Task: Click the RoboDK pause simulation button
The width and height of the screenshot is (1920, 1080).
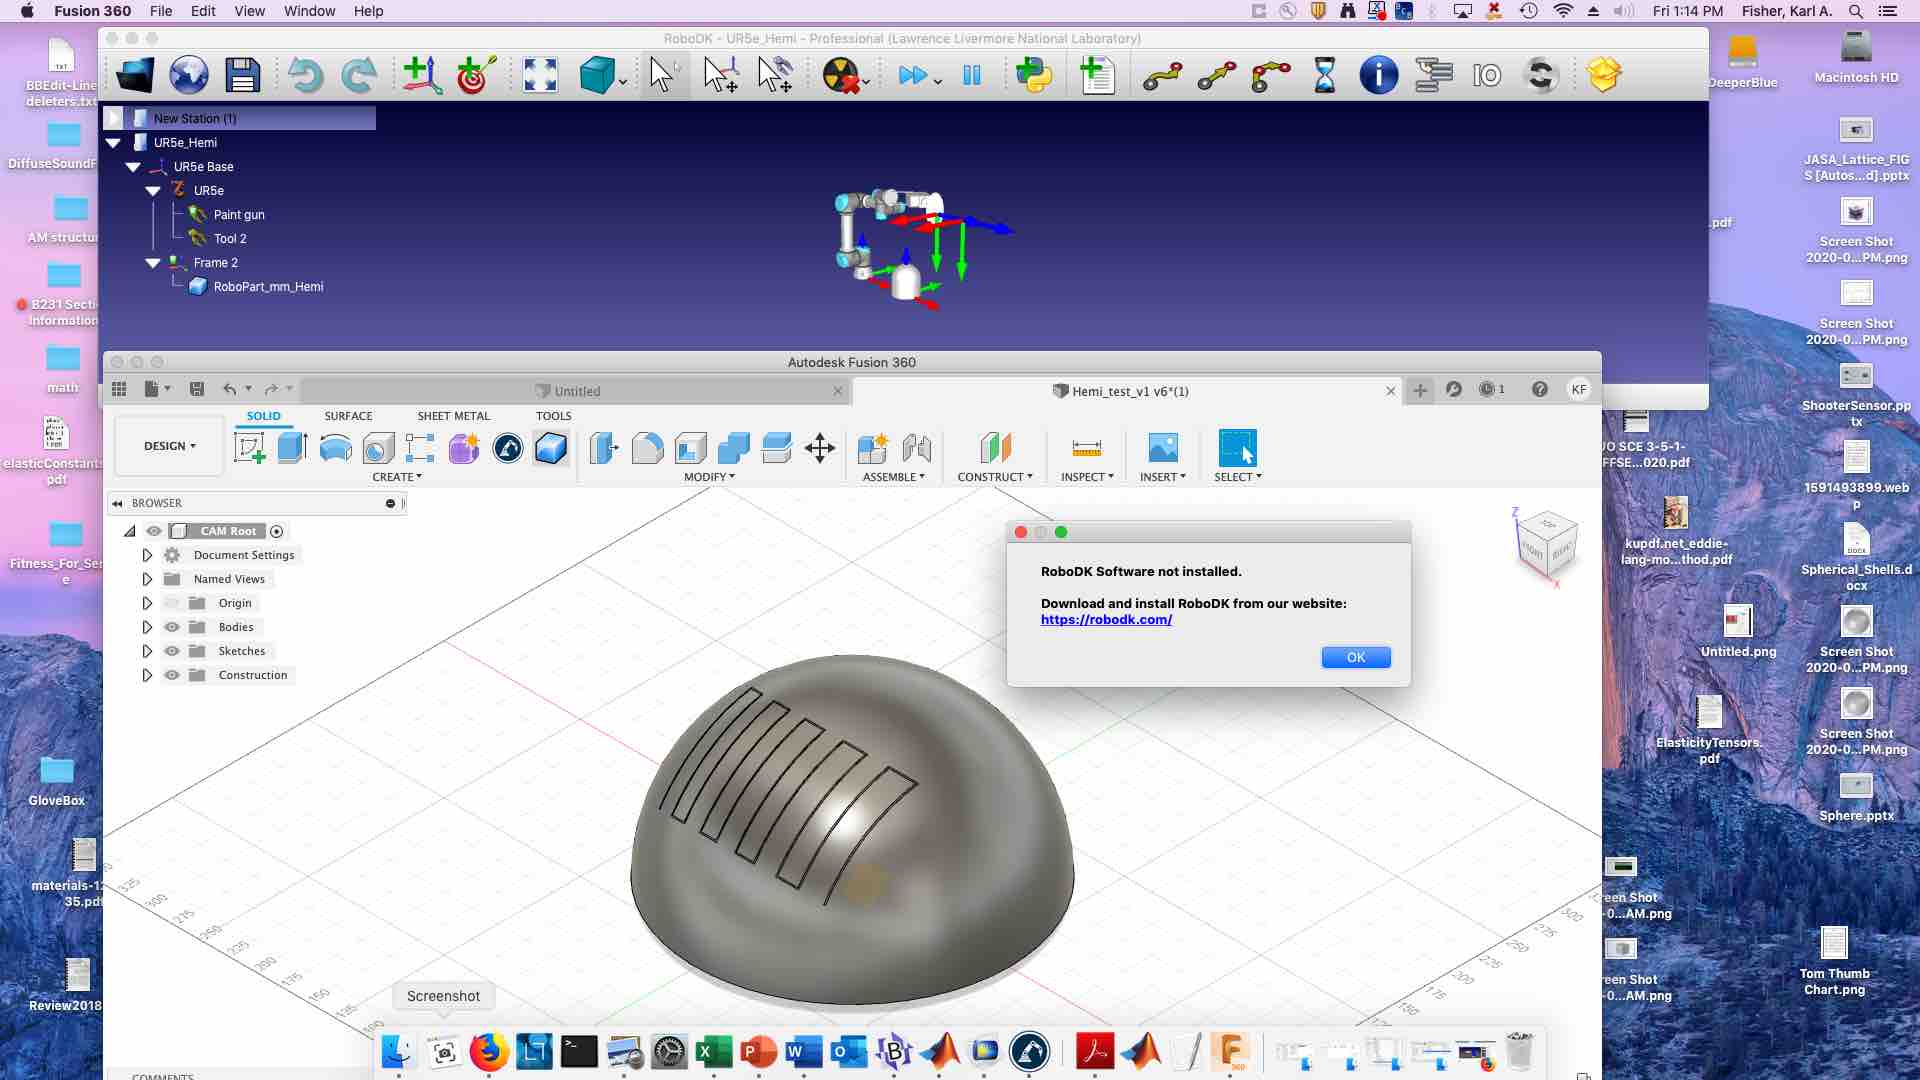Action: [971, 75]
